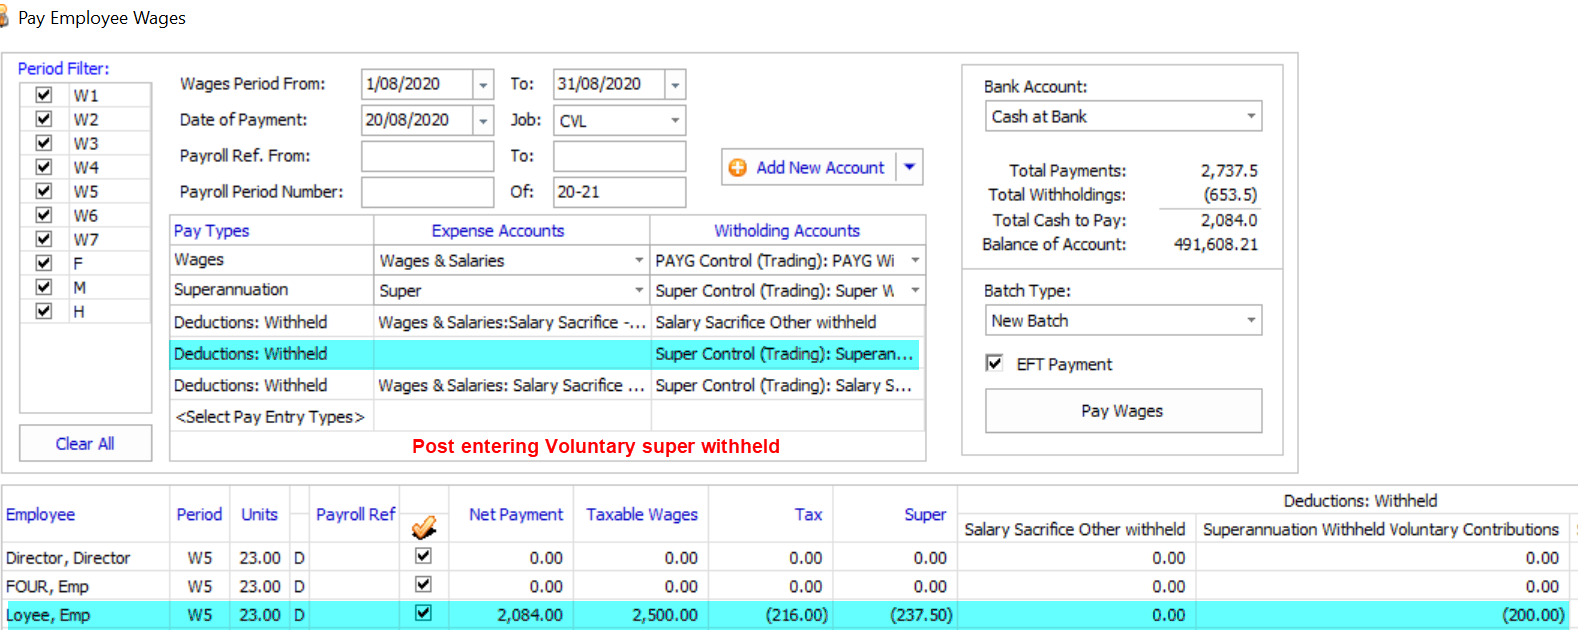Expand the Bank Account dropdown
The width and height of the screenshot is (1578, 630).
pos(1250,117)
